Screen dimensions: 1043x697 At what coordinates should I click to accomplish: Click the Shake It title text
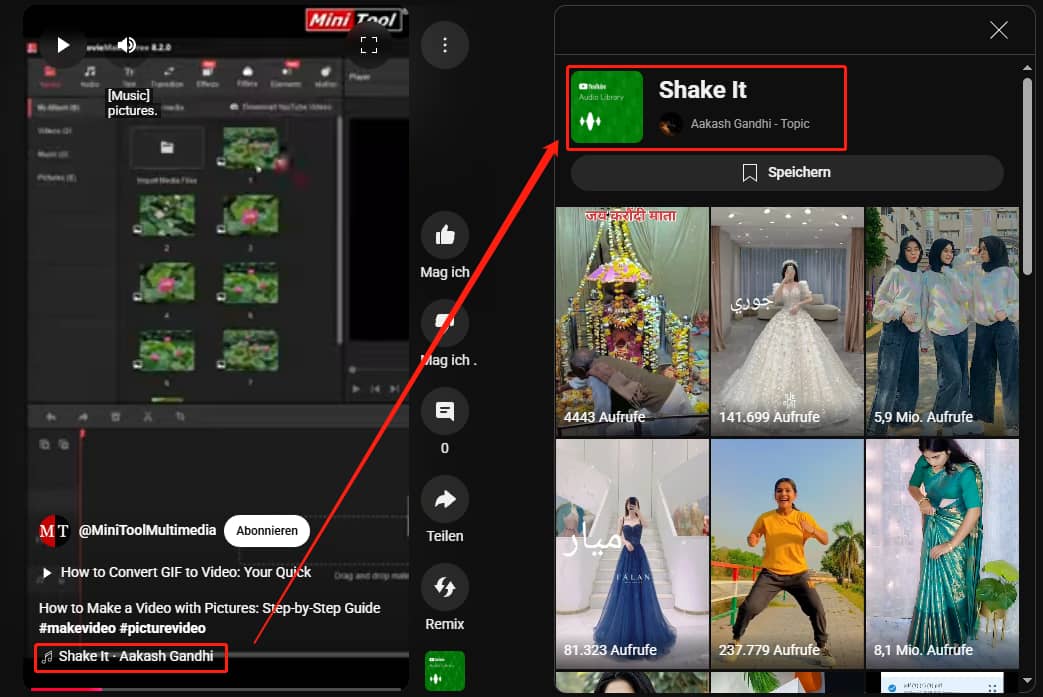pyautogui.click(x=702, y=90)
